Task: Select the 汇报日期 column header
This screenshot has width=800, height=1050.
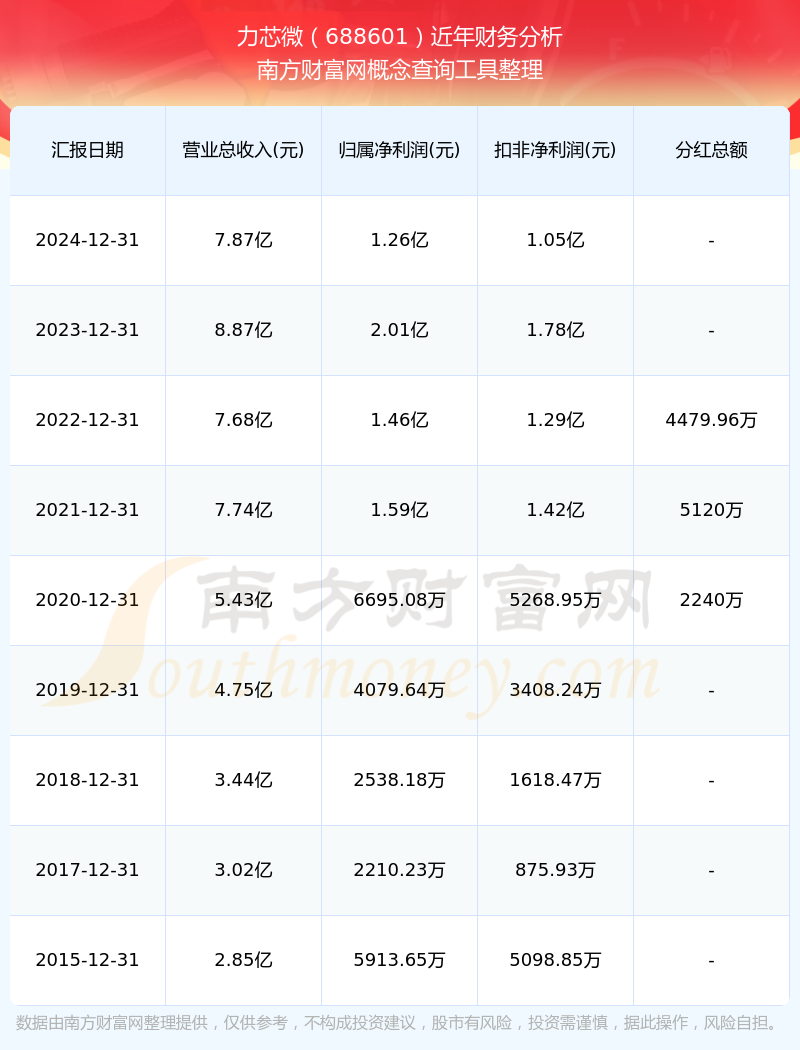Action: pos(88,150)
